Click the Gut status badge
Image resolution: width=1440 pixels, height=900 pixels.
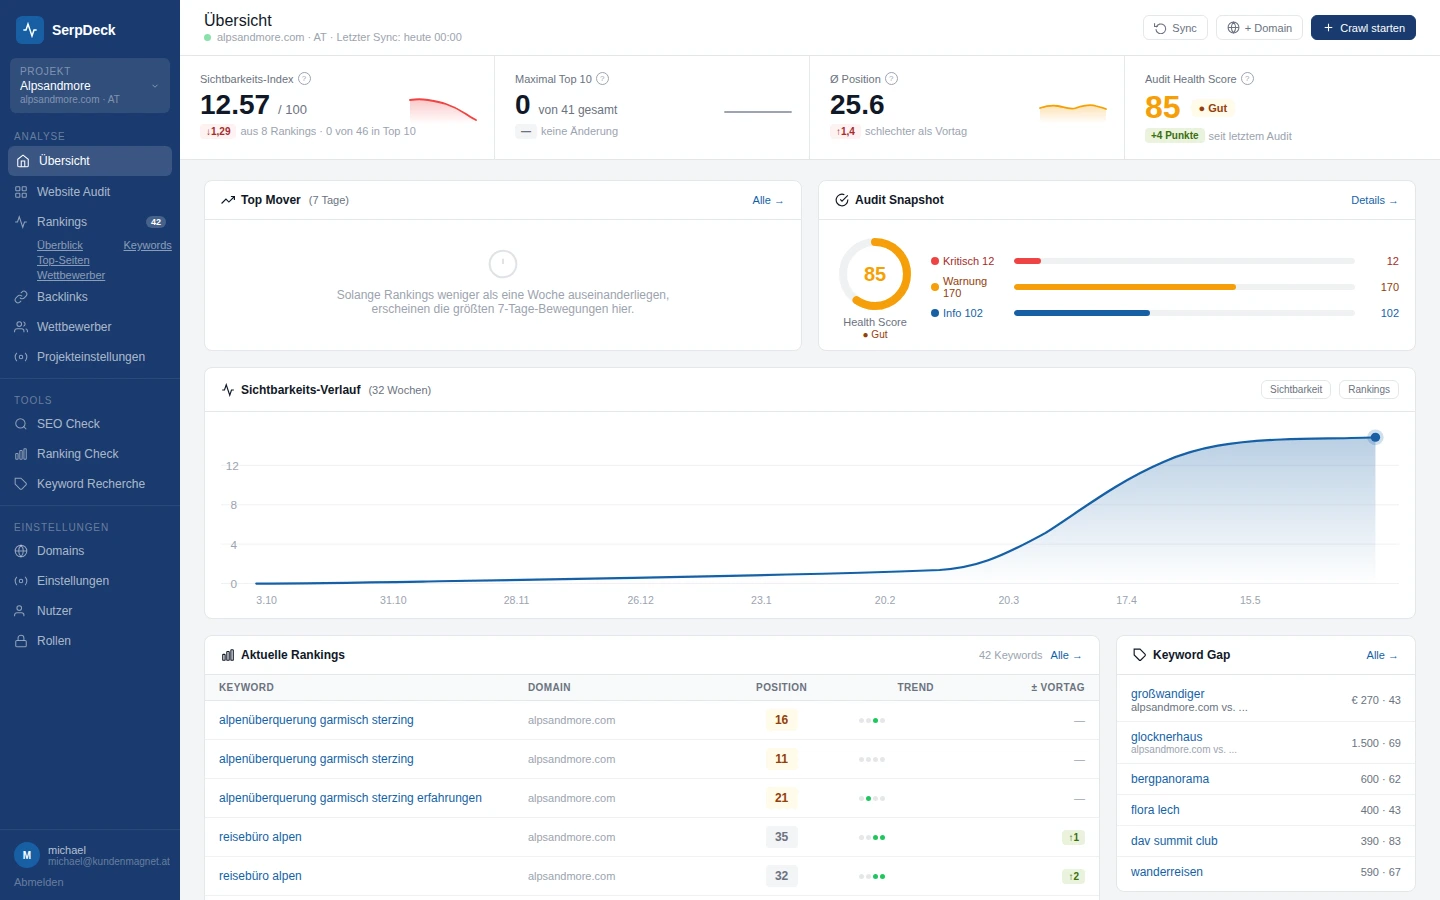1213,108
